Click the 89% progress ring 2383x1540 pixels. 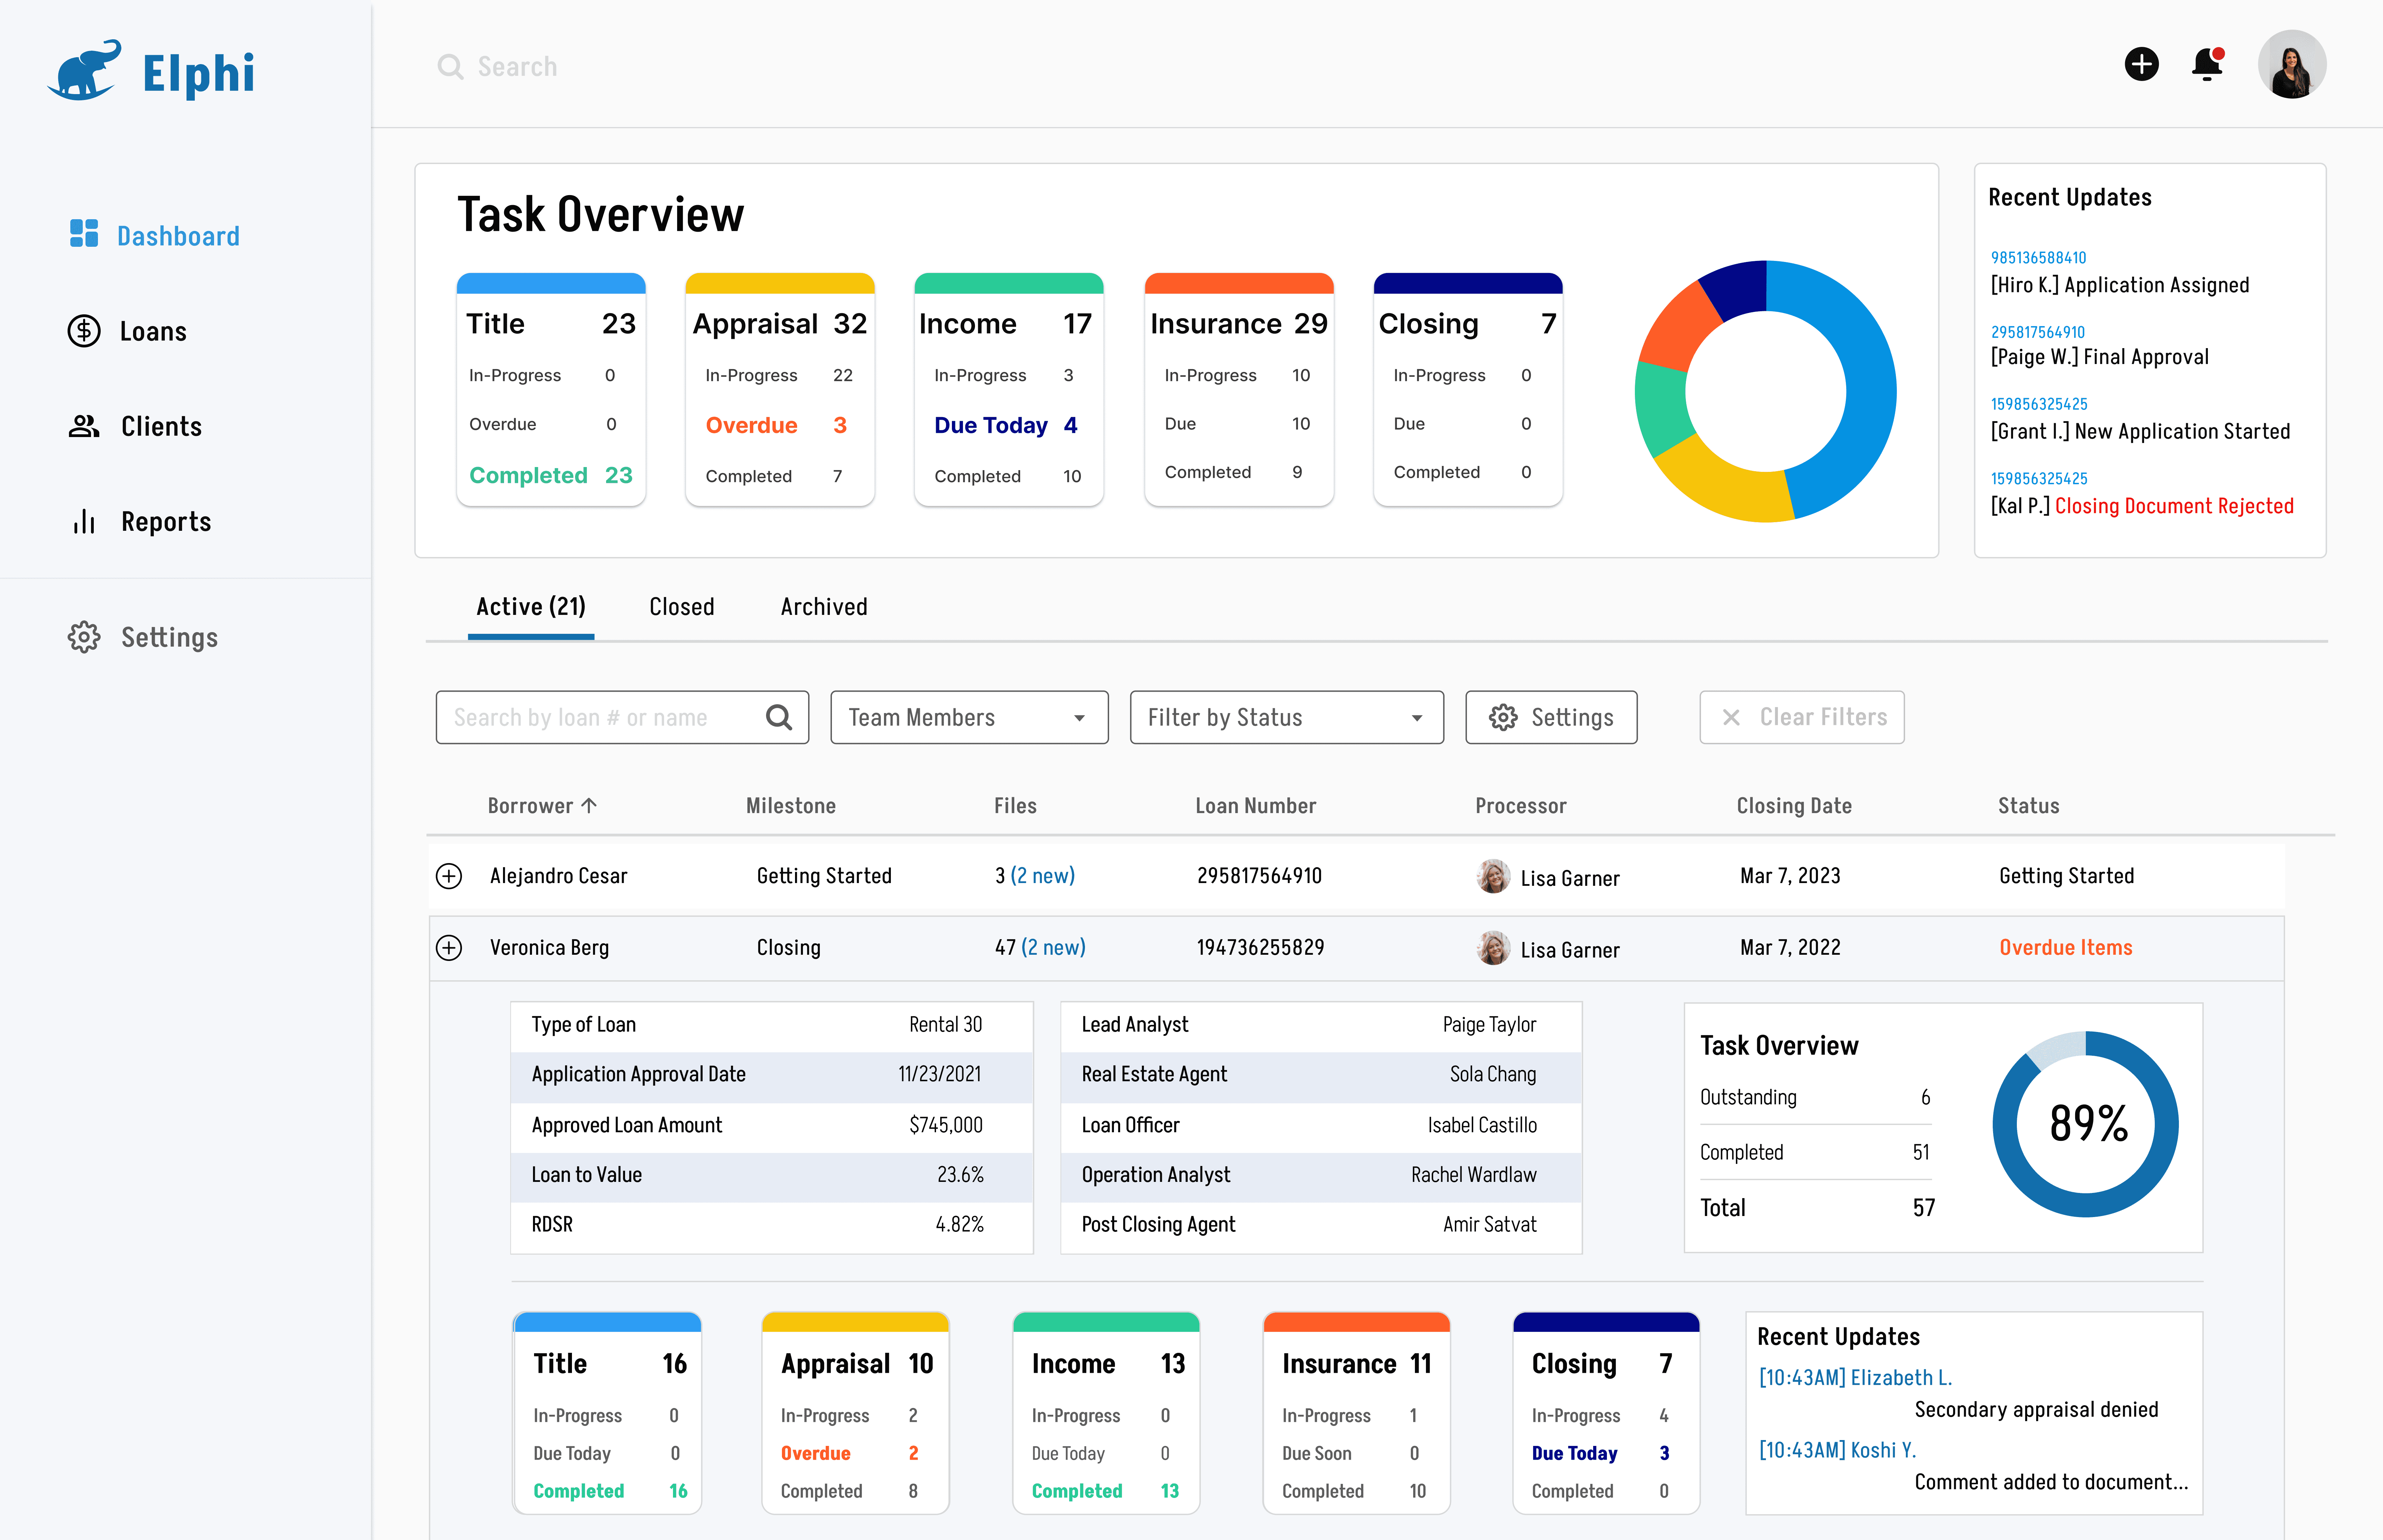click(2086, 1124)
